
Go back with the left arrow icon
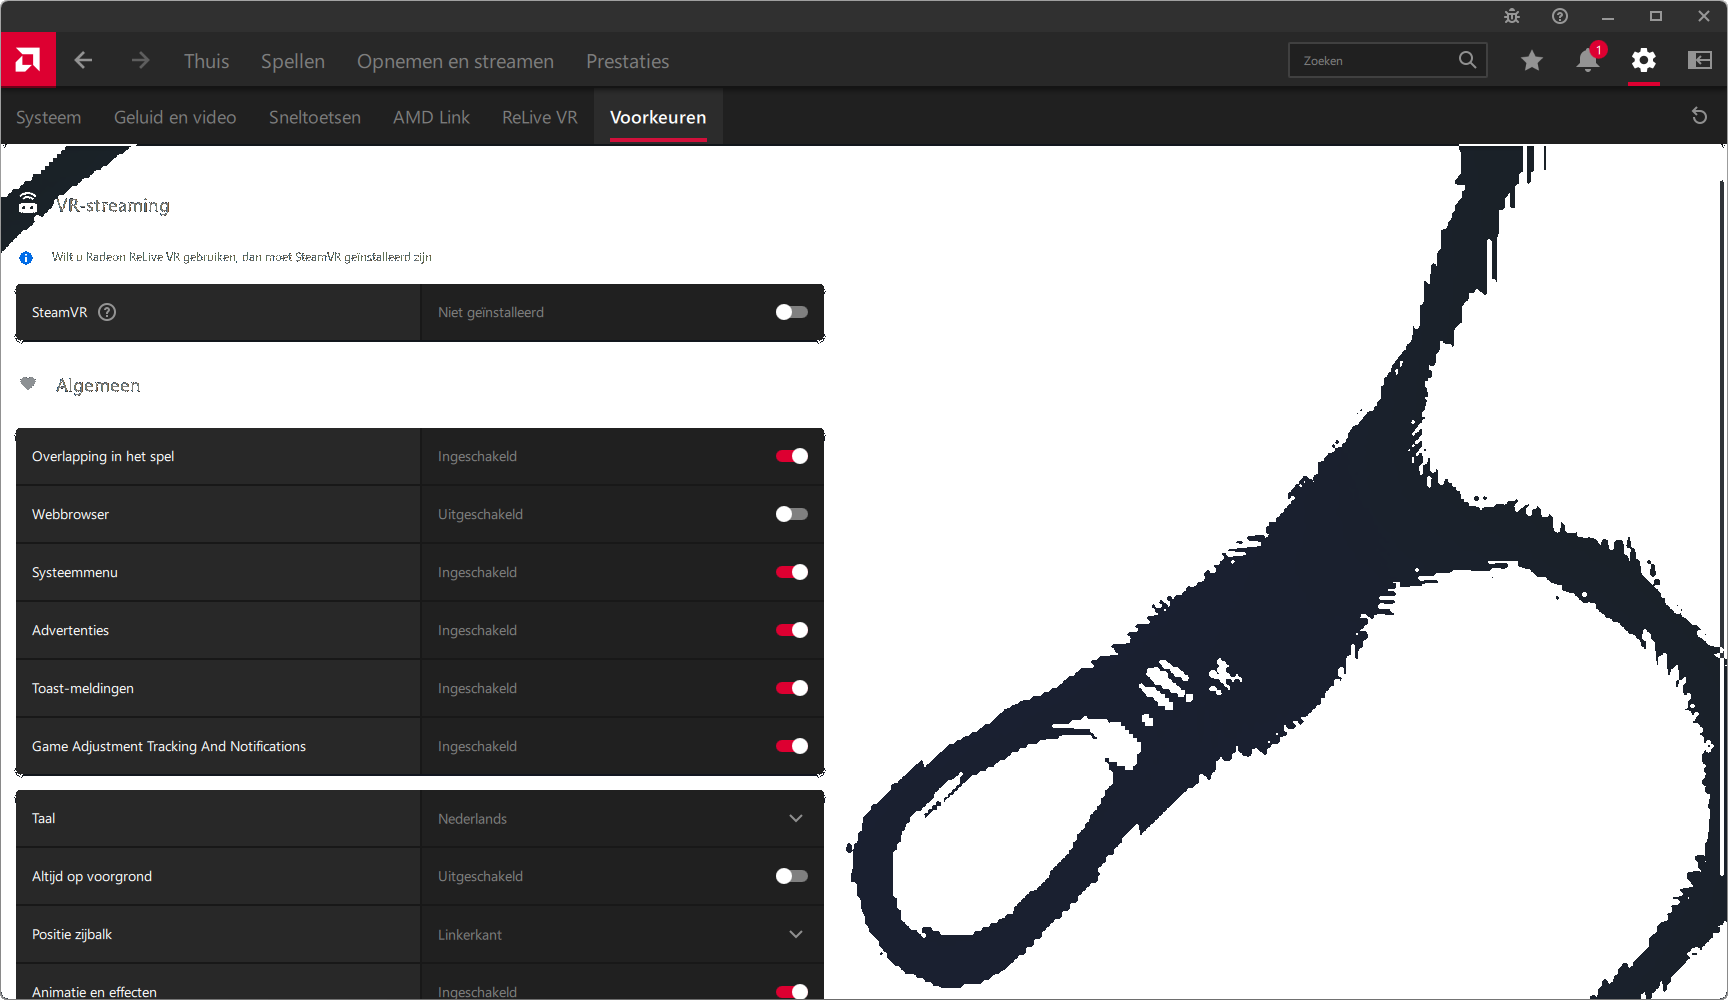tap(83, 61)
